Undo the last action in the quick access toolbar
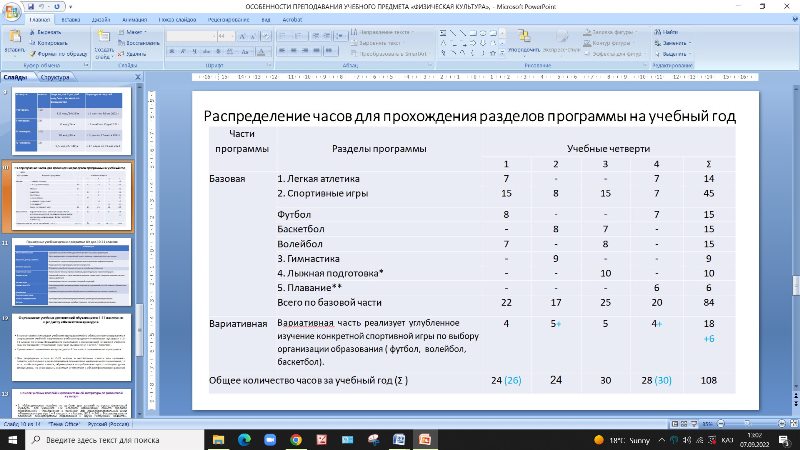800x450 pixels. (x=42, y=7)
